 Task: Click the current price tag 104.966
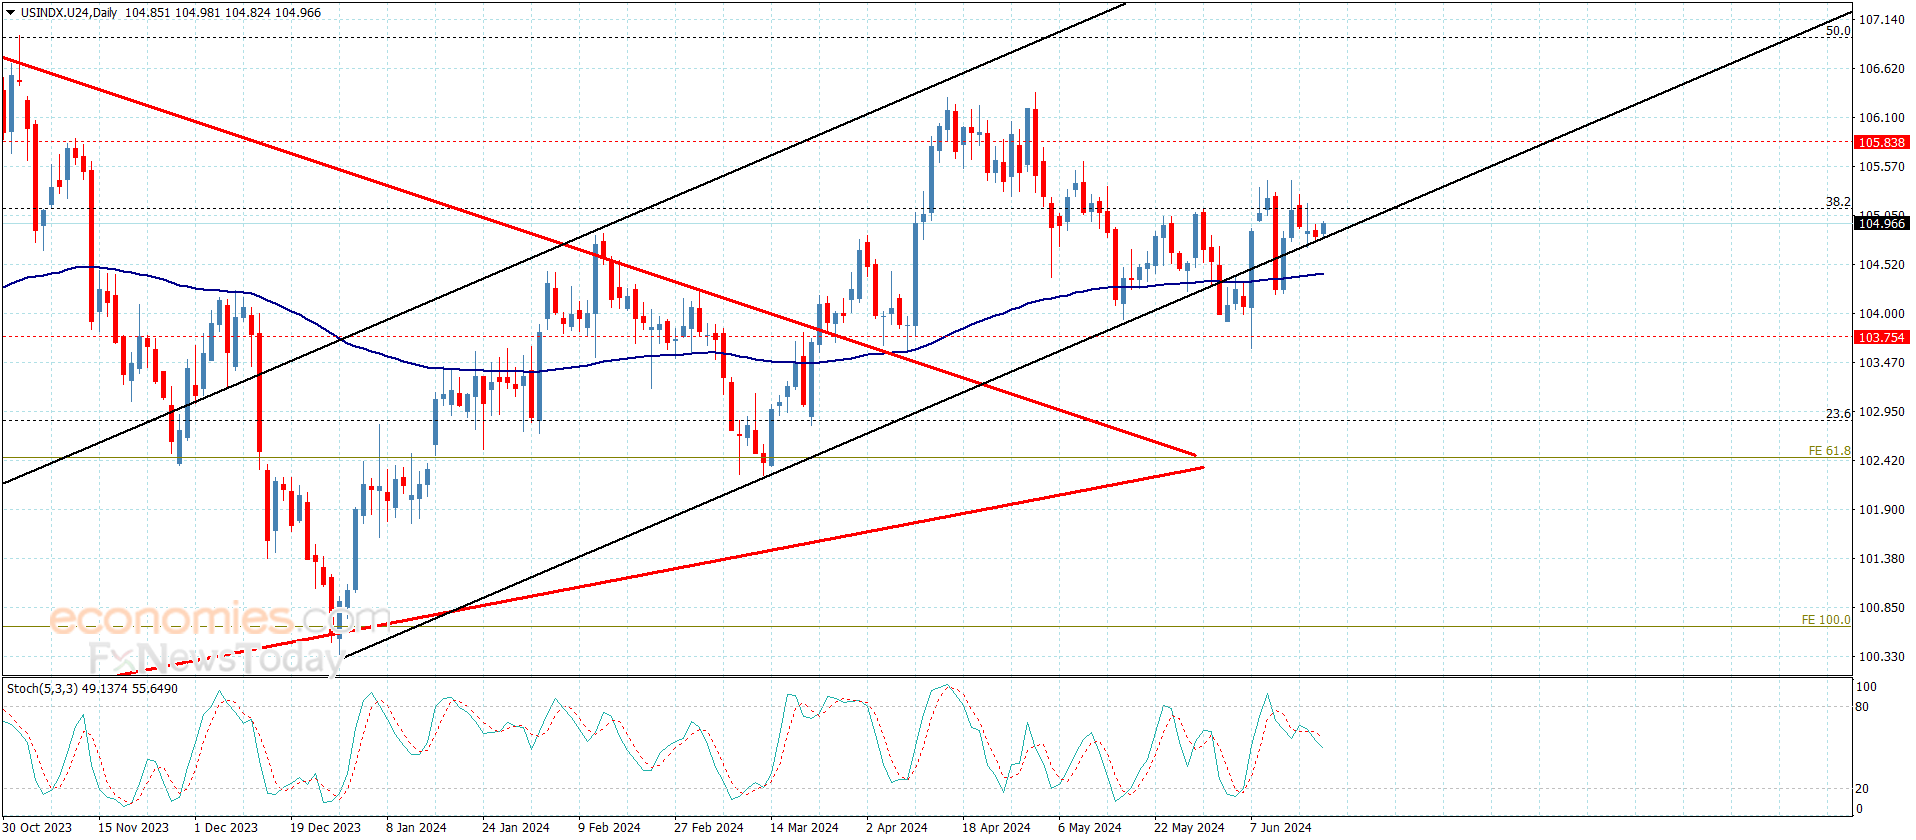click(1881, 224)
